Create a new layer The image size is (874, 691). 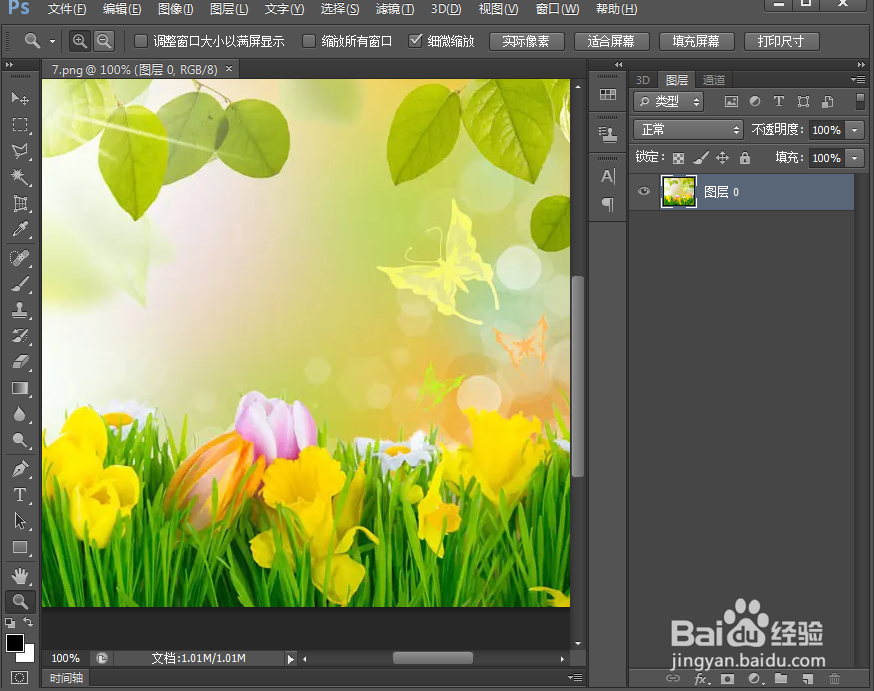pos(808,679)
